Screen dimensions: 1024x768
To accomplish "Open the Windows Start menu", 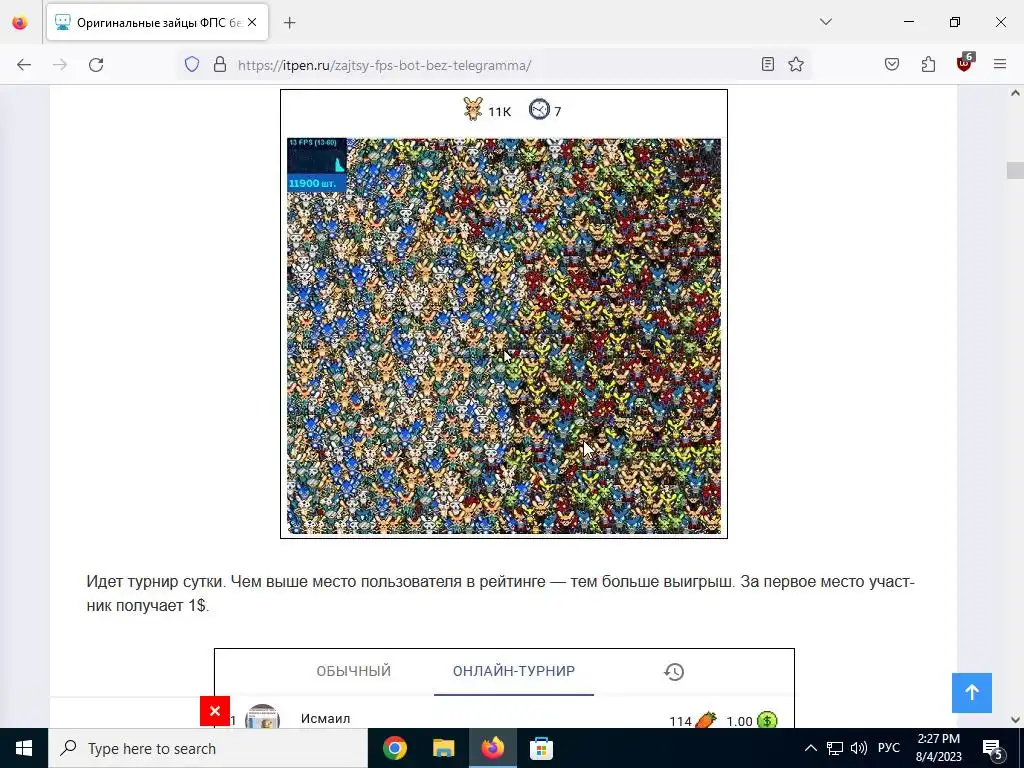I will click(24, 748).
